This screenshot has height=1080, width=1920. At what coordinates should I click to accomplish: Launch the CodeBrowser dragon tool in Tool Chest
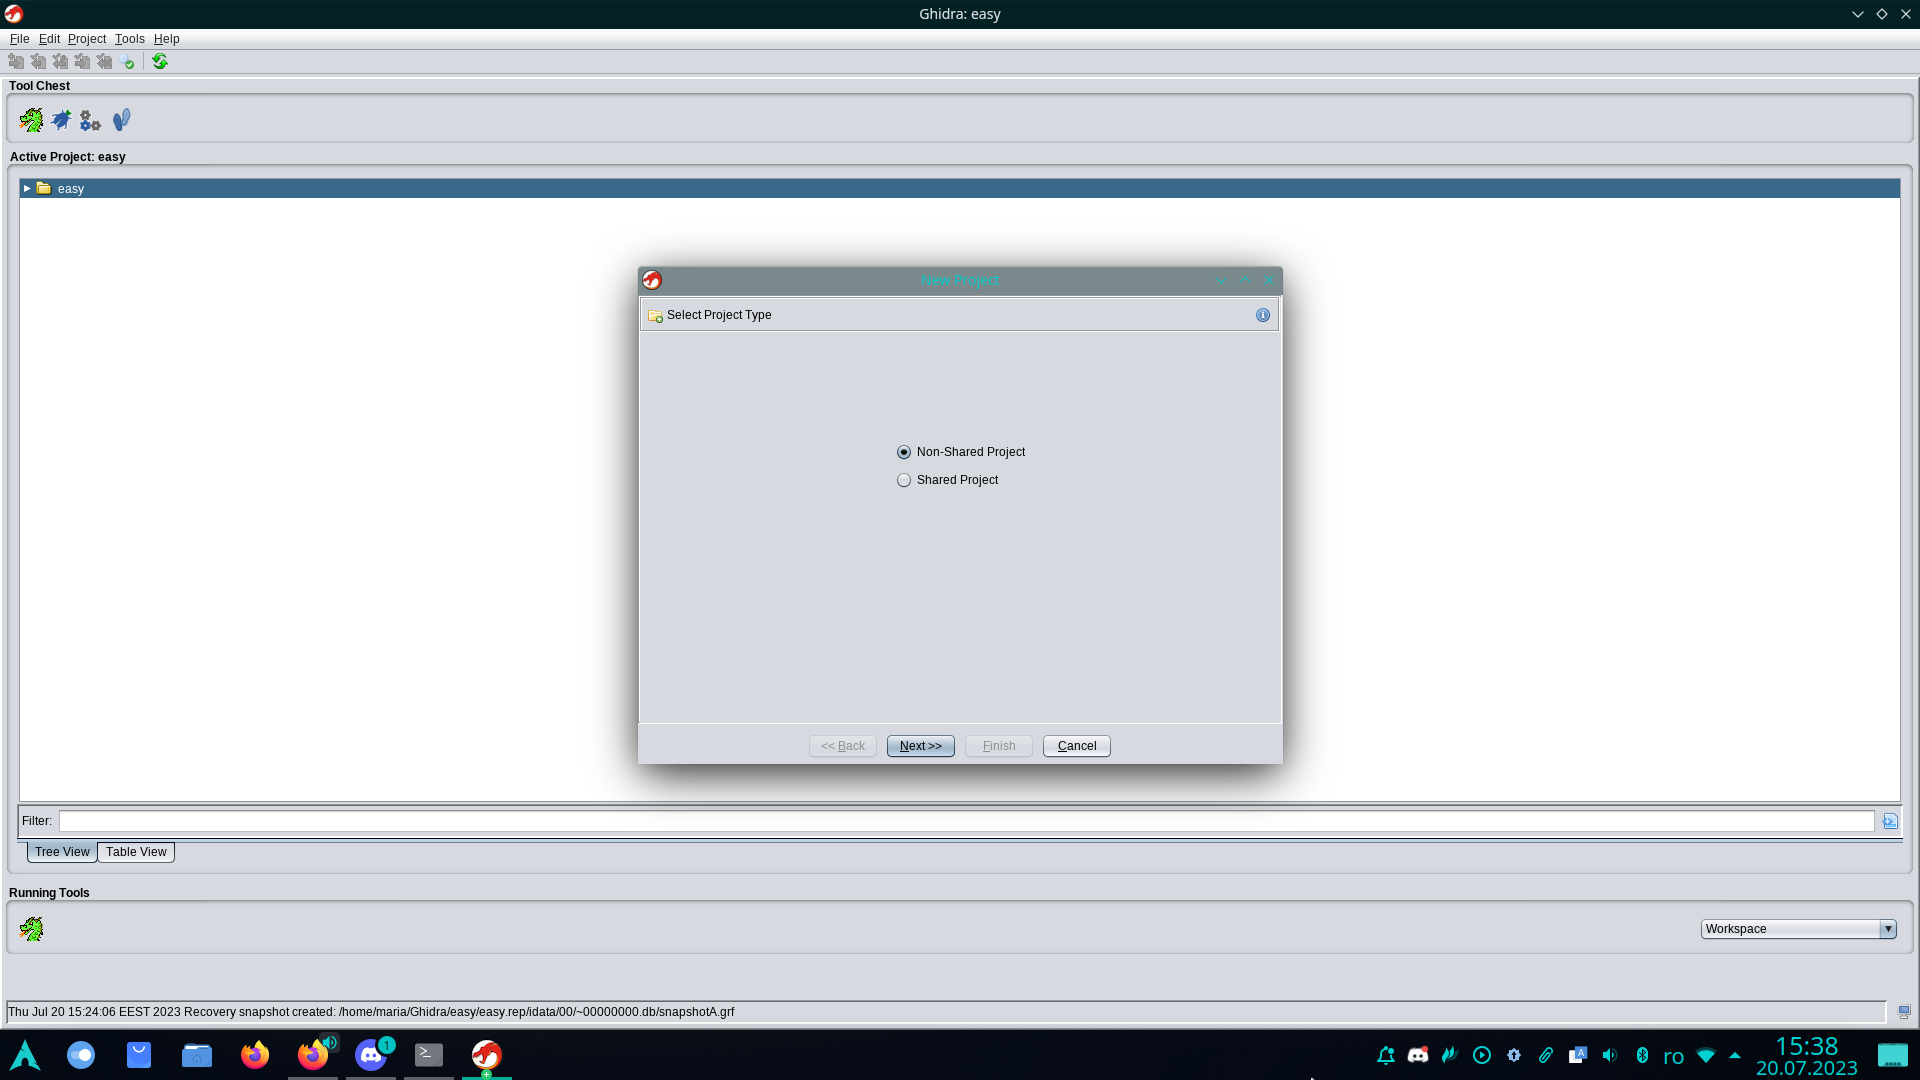[x=31, y=120]
